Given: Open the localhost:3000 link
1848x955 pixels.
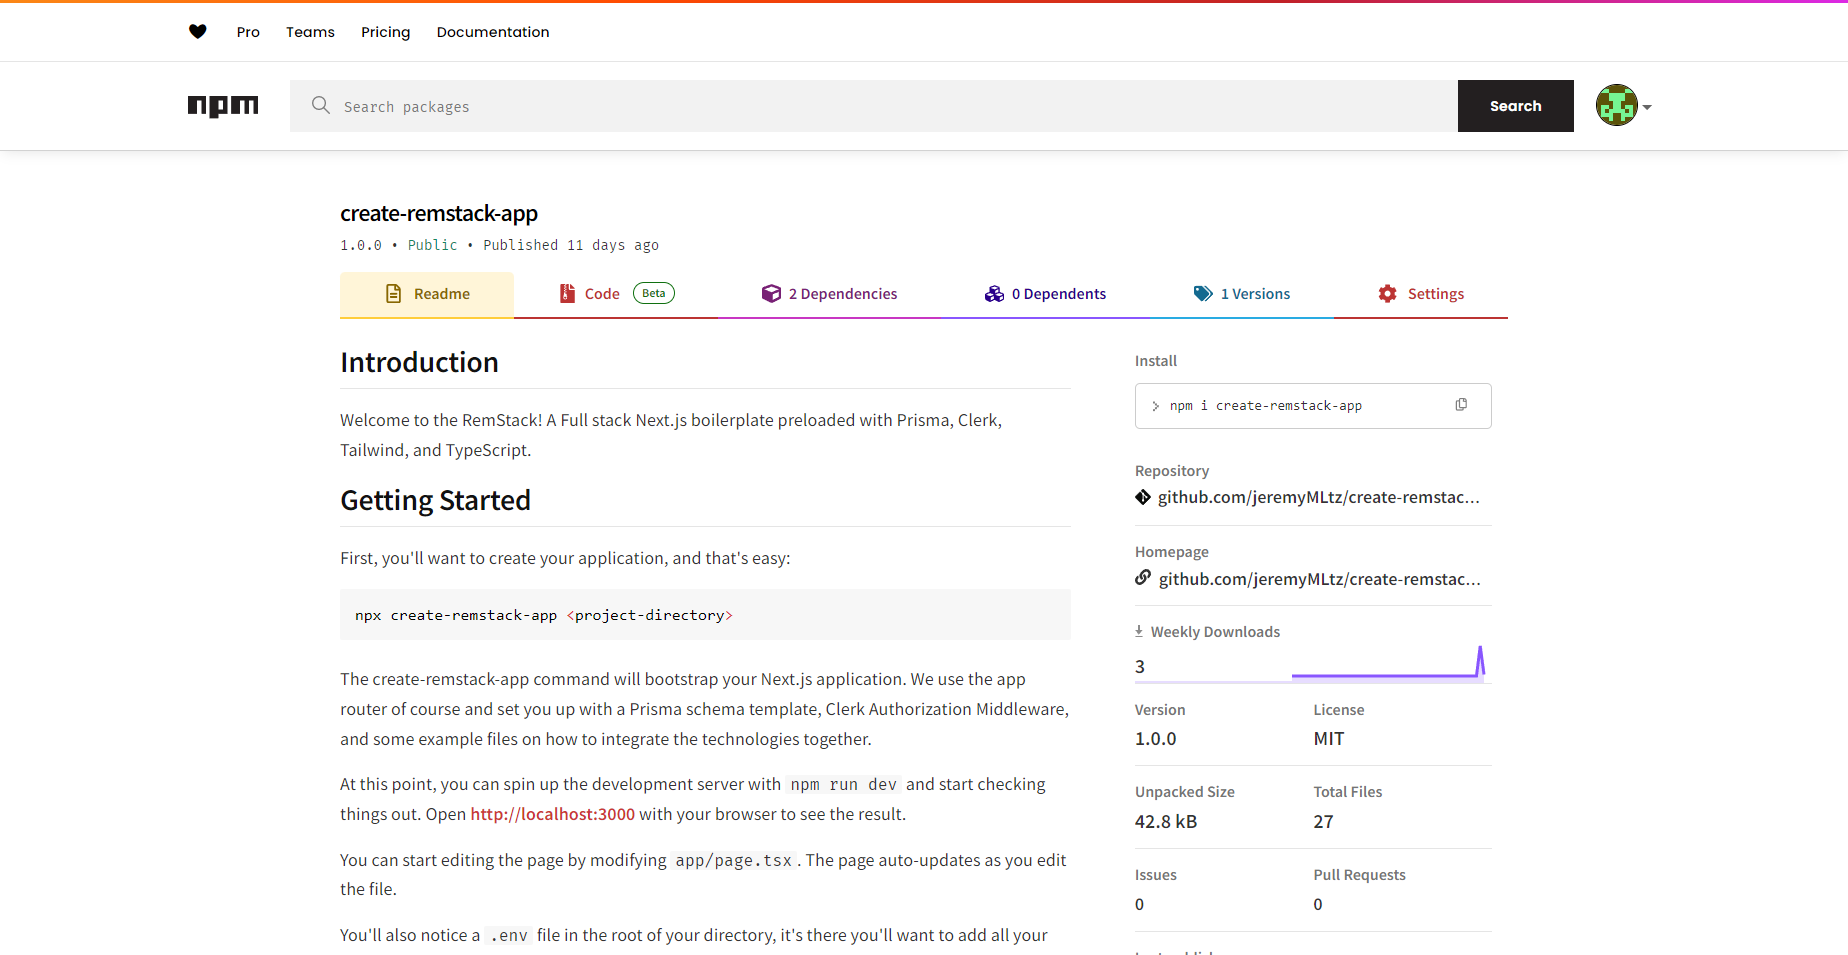Looking at the screenshot, I should (552, 814).
